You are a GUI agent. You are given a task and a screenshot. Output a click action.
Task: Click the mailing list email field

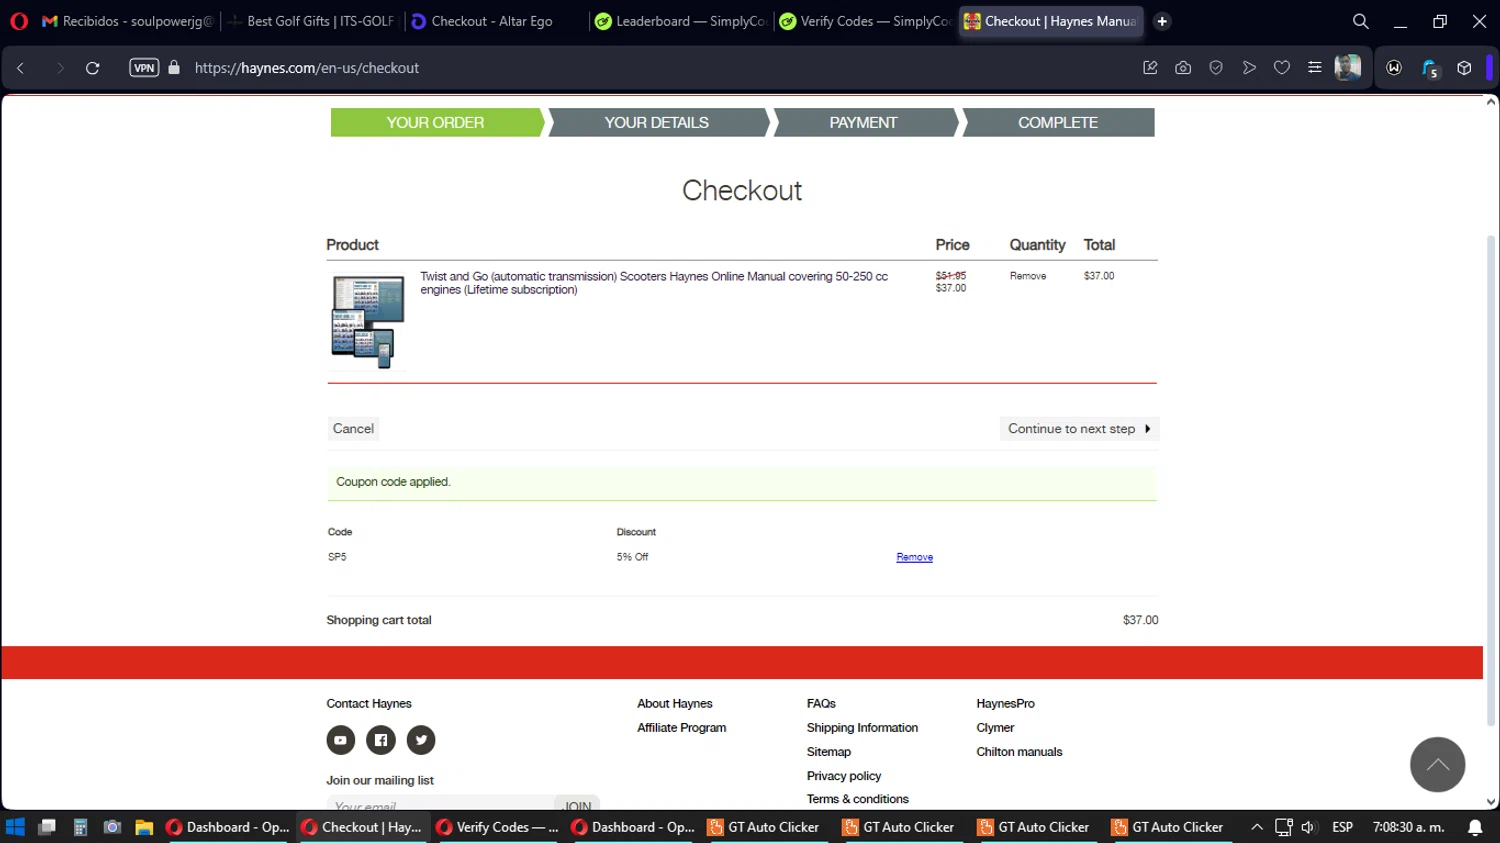440,804
